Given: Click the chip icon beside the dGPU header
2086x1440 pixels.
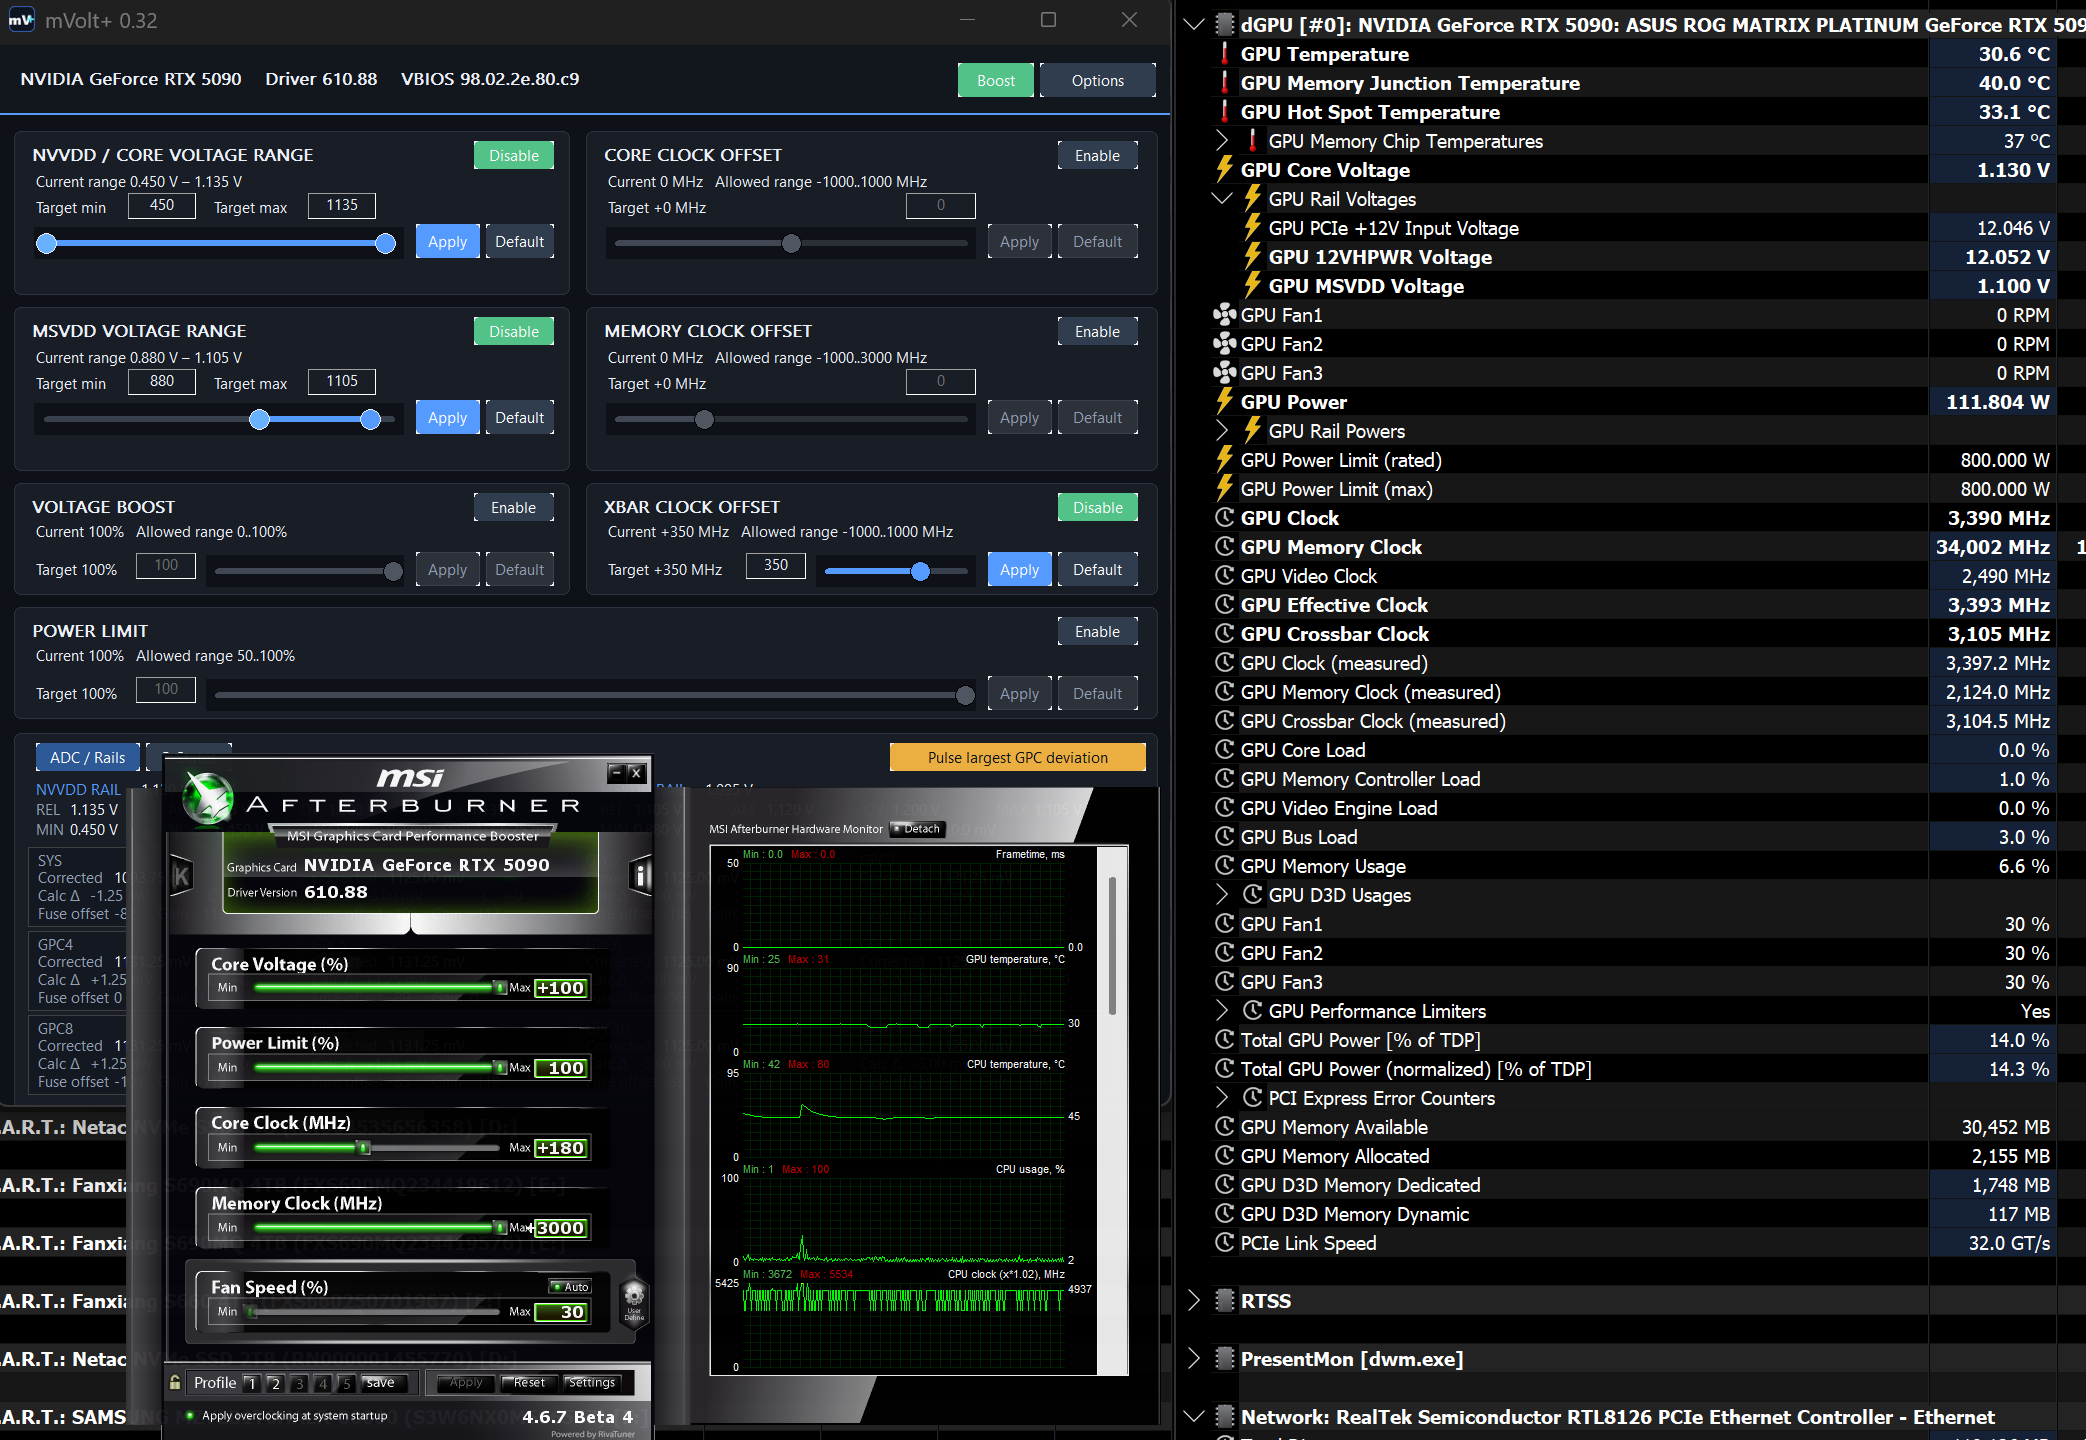Looking at the screenshot, I should click(1225, 25).
